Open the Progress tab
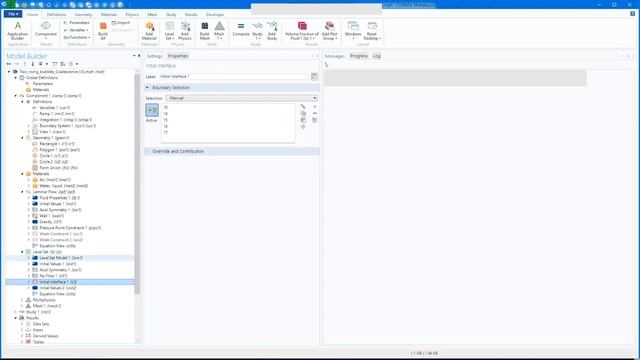Image resolution: width=640 pixels, height=360 pixels. click(359, 56)
